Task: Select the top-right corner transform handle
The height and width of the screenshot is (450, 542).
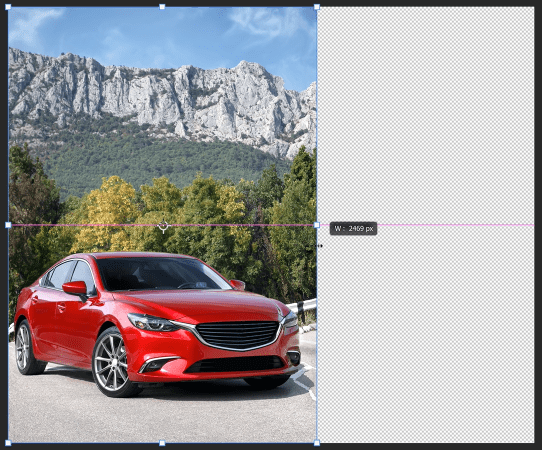Action: pos(317,7)
